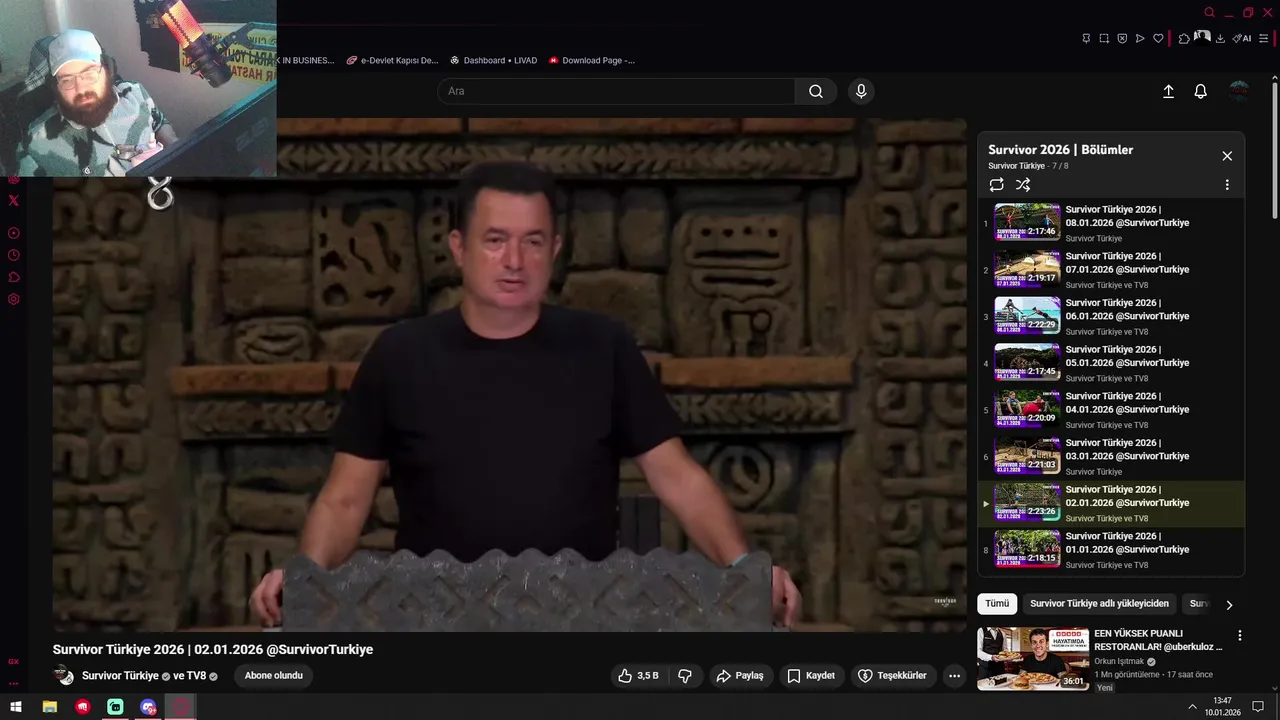Open sidebar three-dots setup menu

[13, 684]
